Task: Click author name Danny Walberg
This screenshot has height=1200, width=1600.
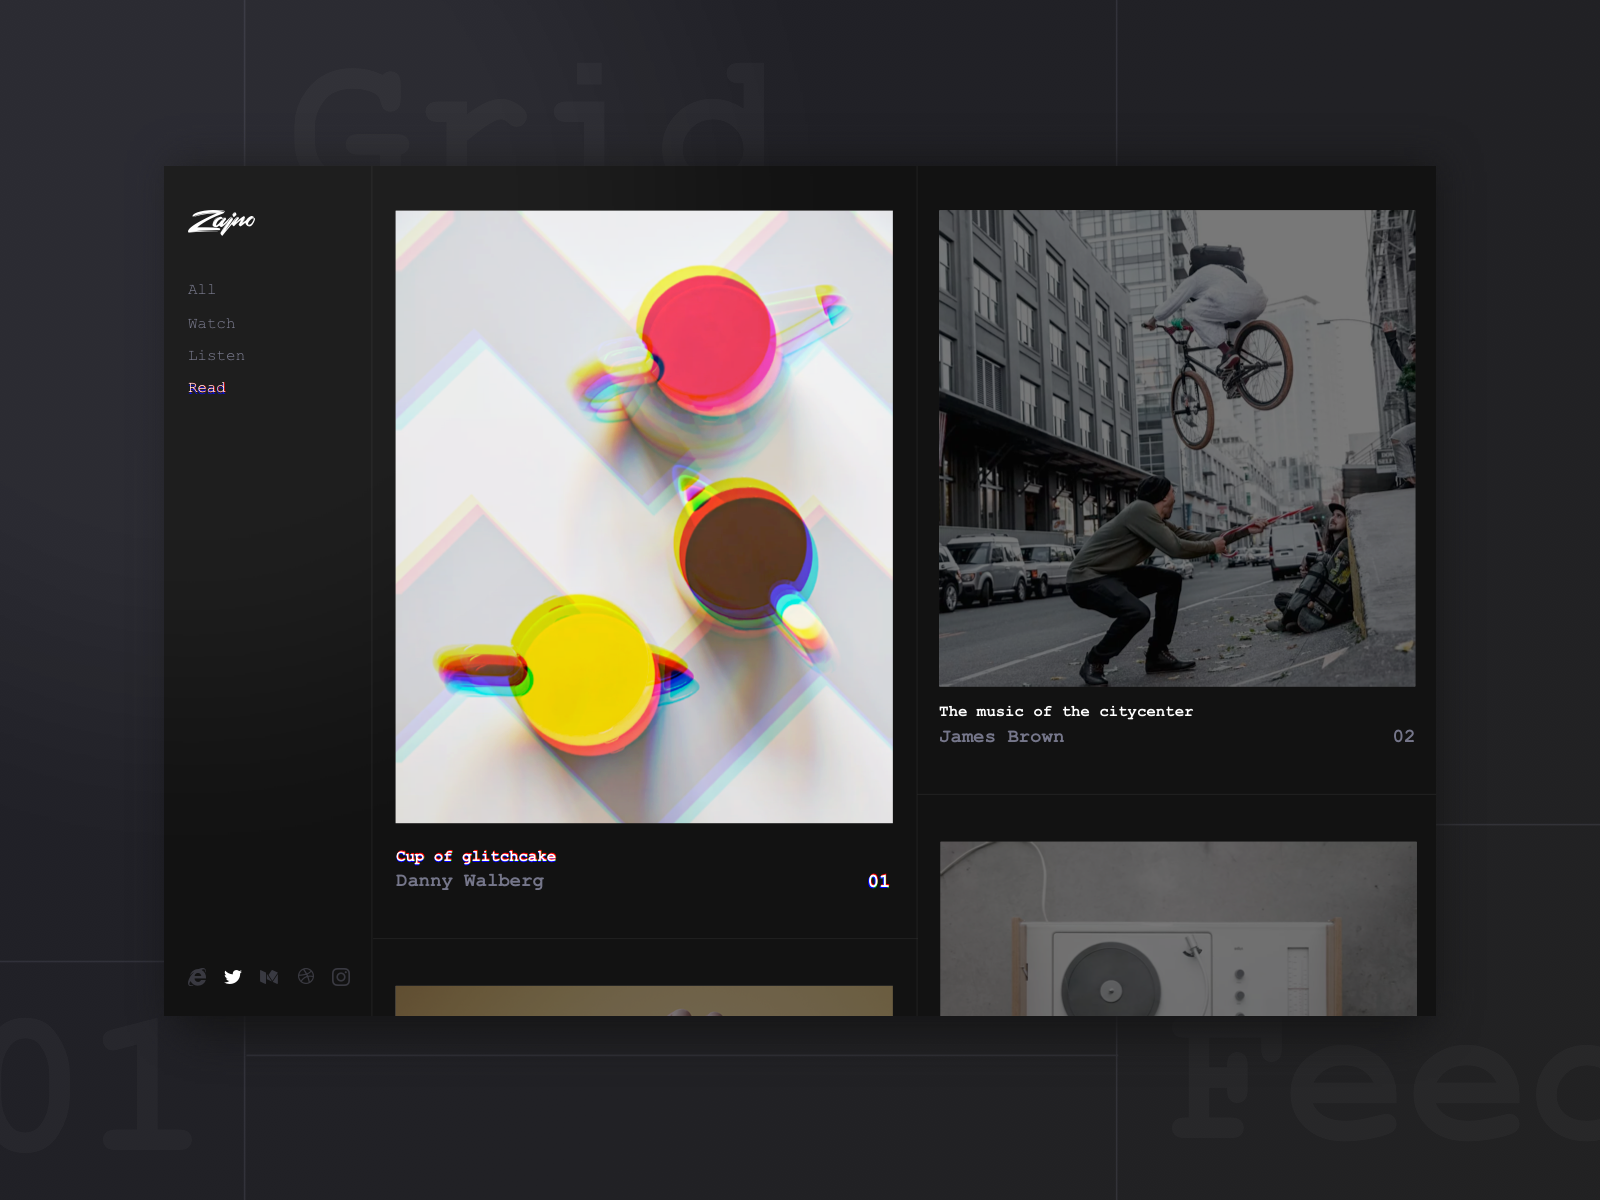Action: pos(469,881)
